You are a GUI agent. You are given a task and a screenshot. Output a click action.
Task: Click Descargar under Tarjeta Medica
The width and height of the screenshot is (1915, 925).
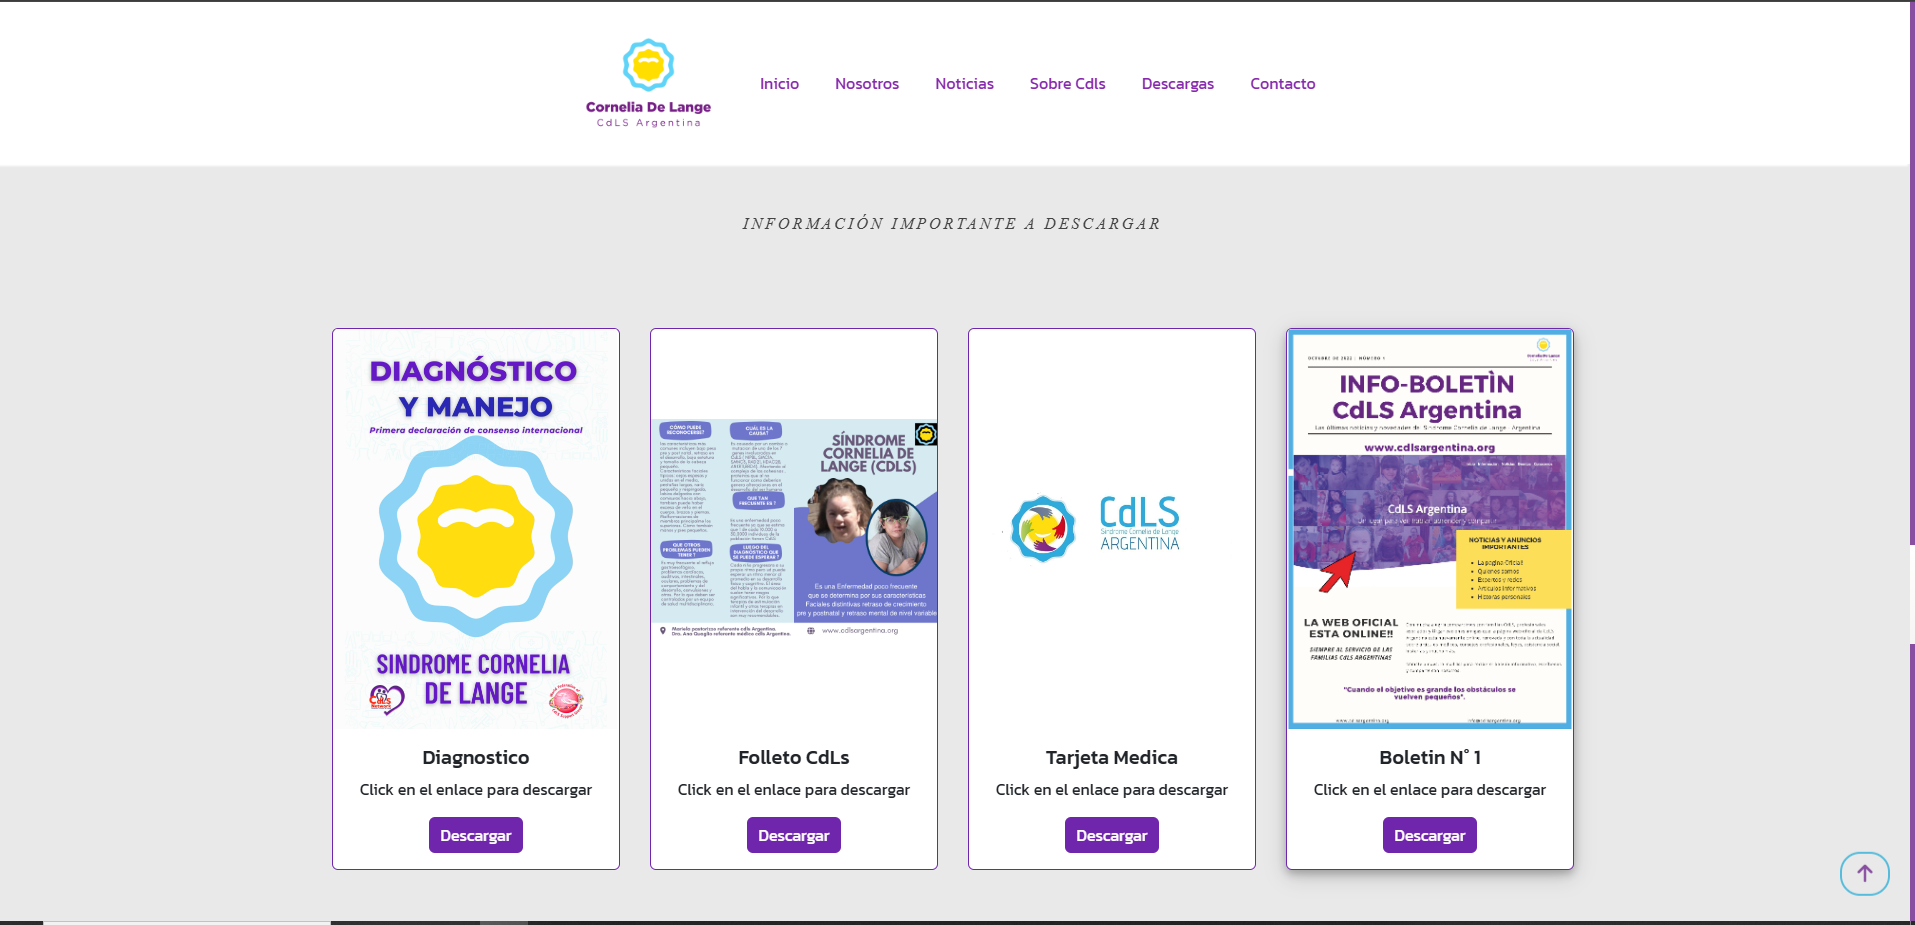pos(1111,834)
